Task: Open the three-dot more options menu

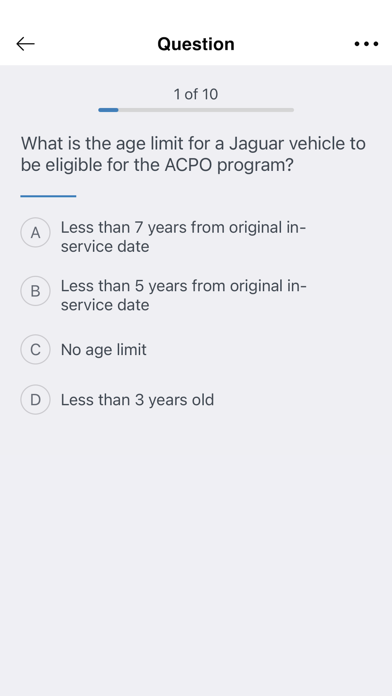Action: click(x=366, y=44)
